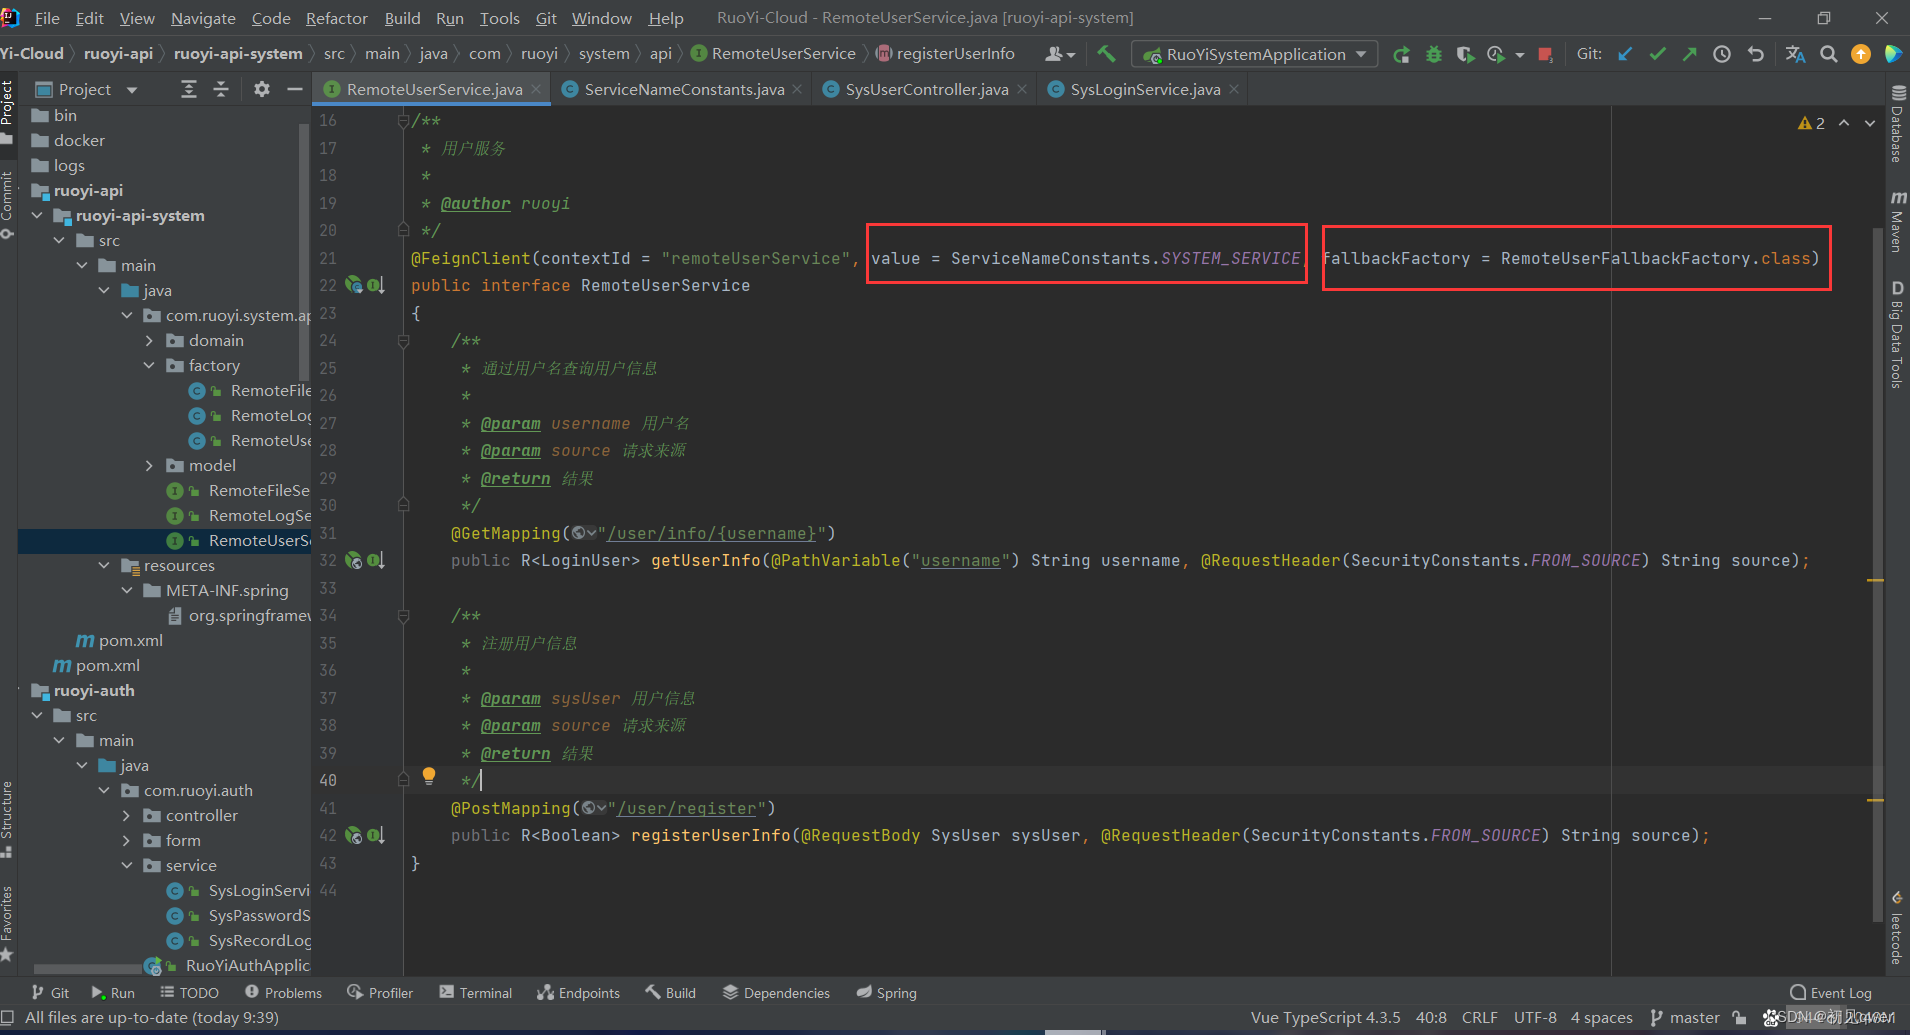1910x1035 pixels.
Task: Collapse the factory folder
Action: tap(149, 365)
